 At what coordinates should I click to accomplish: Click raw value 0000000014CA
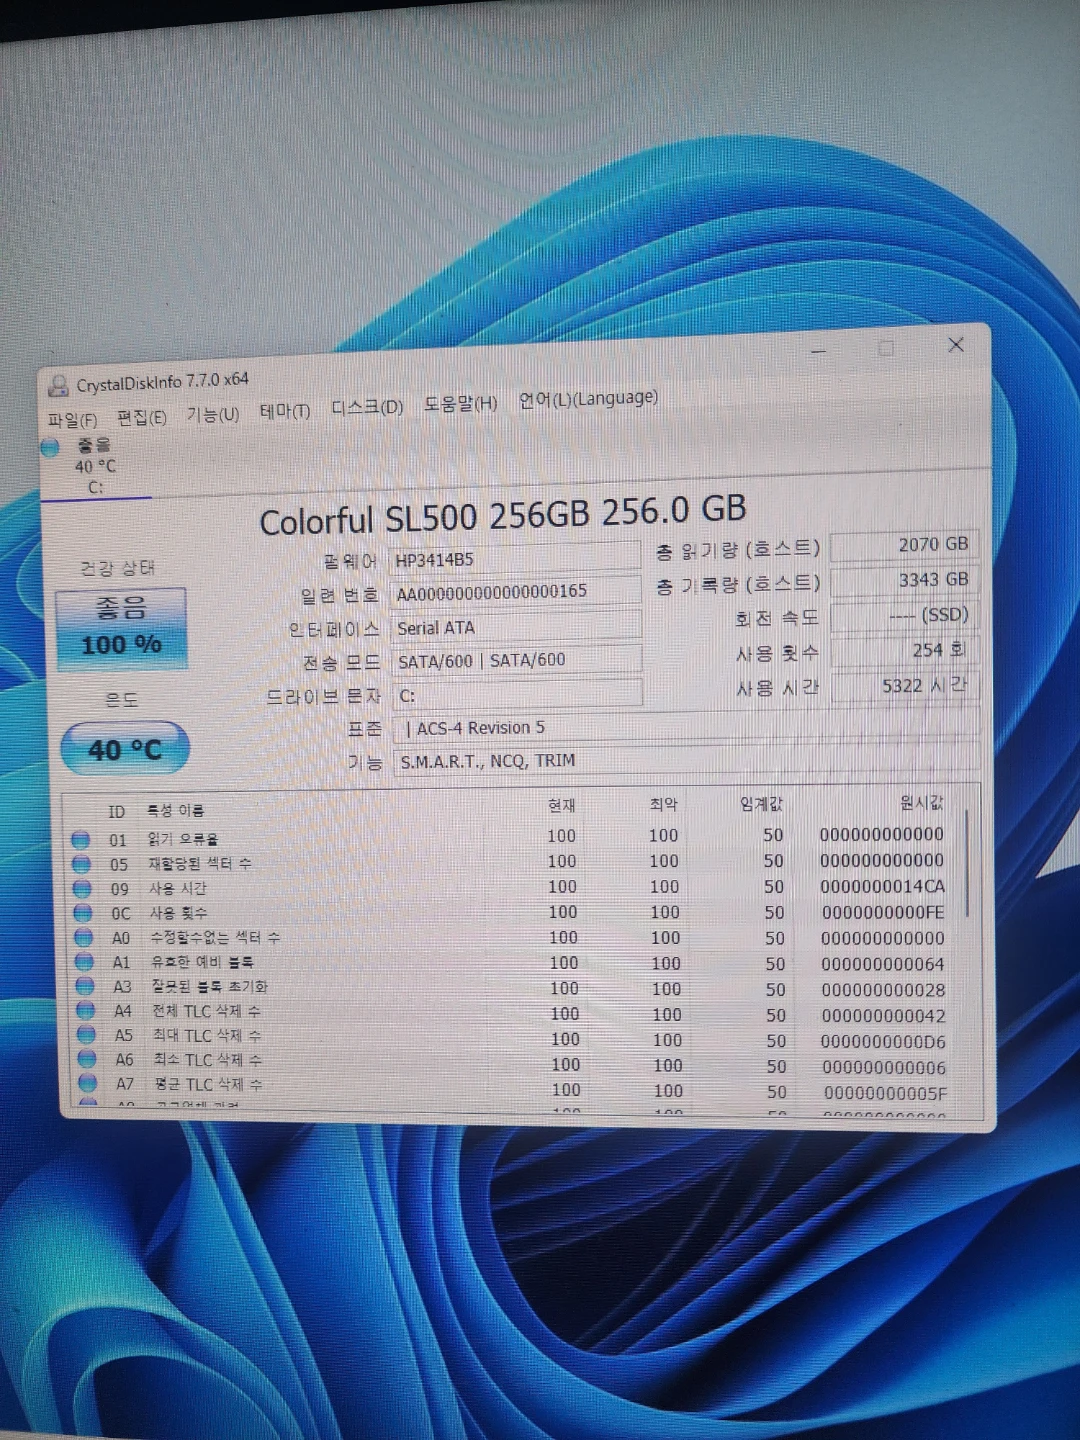(x=882, y=887)
